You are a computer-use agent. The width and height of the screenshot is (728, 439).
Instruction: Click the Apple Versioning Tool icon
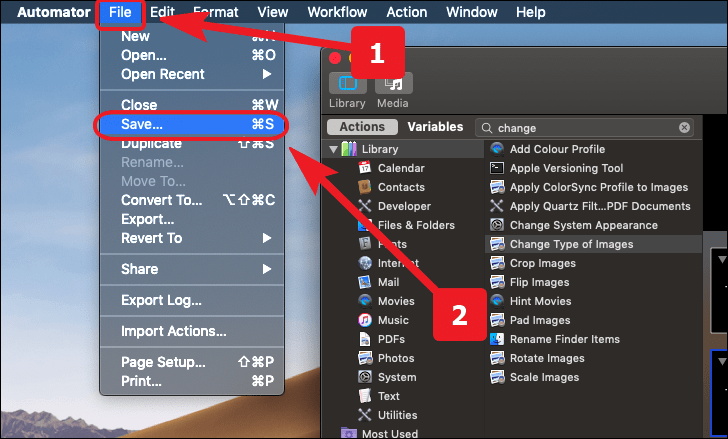(x=497, y=168)
